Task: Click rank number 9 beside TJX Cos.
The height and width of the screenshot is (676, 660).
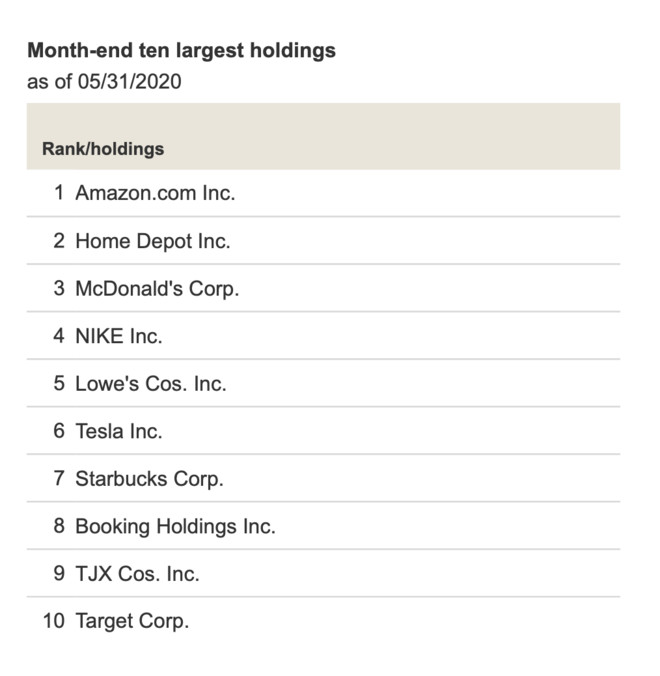Action: [59, 574]
